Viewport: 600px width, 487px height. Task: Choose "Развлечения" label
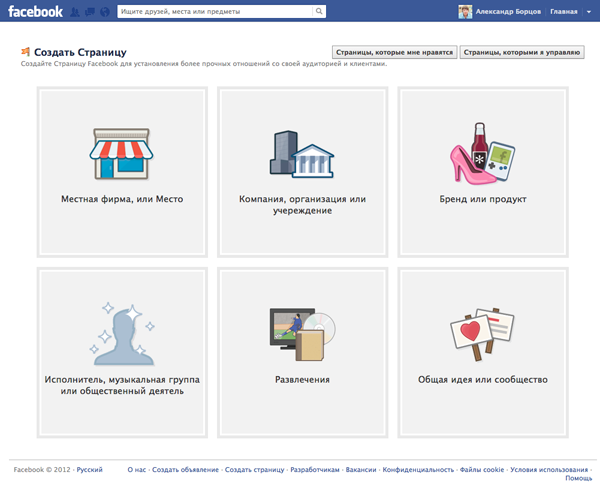pos(302,380)
